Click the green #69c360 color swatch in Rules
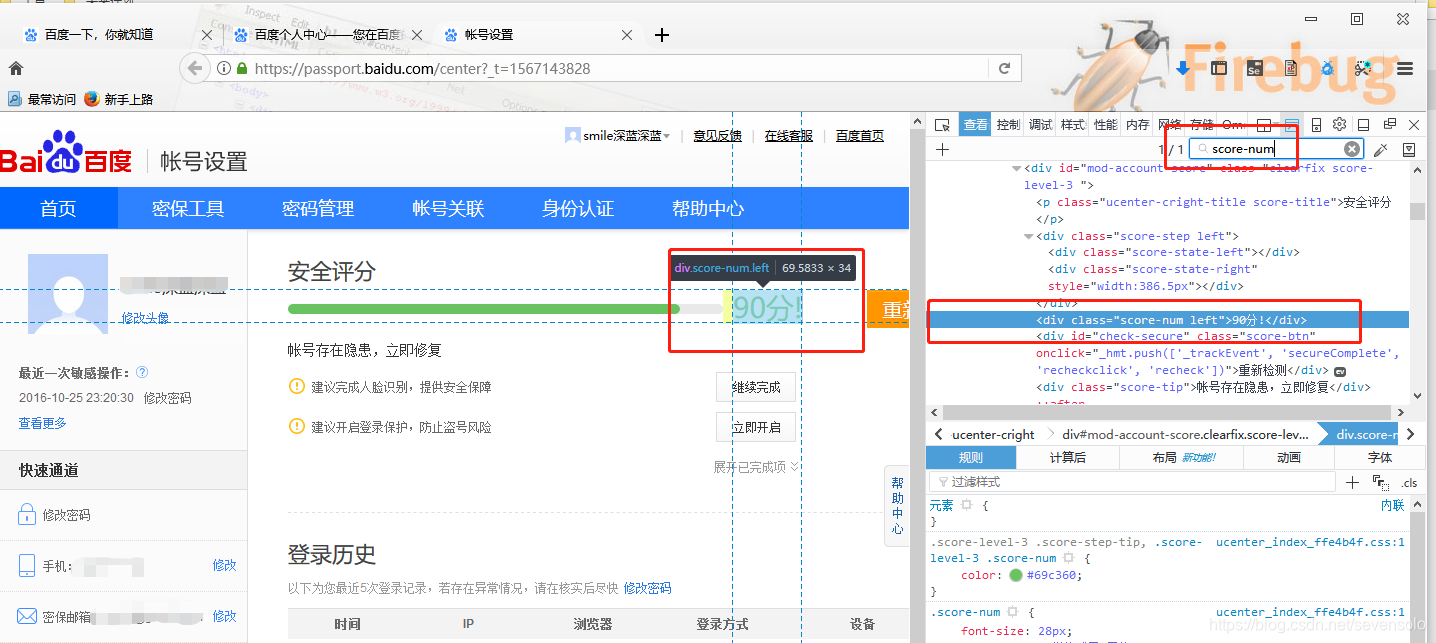The width and height of the screenshot is (1436, 643). 1015,575
